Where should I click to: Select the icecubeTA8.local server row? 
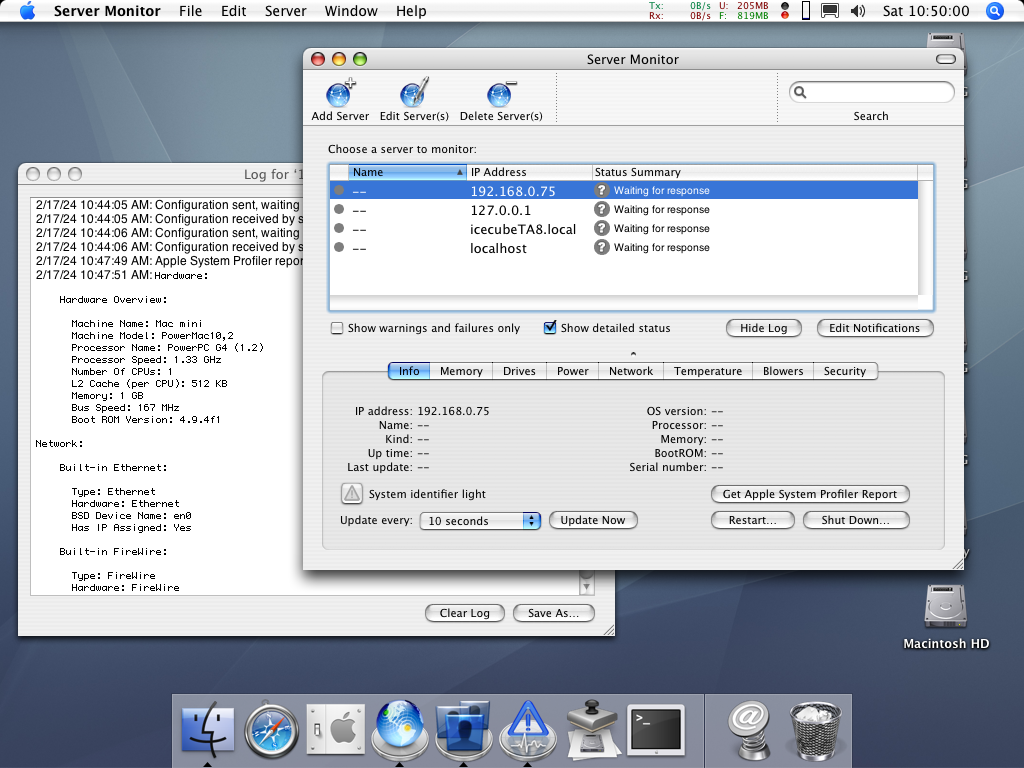pos(624,229)
